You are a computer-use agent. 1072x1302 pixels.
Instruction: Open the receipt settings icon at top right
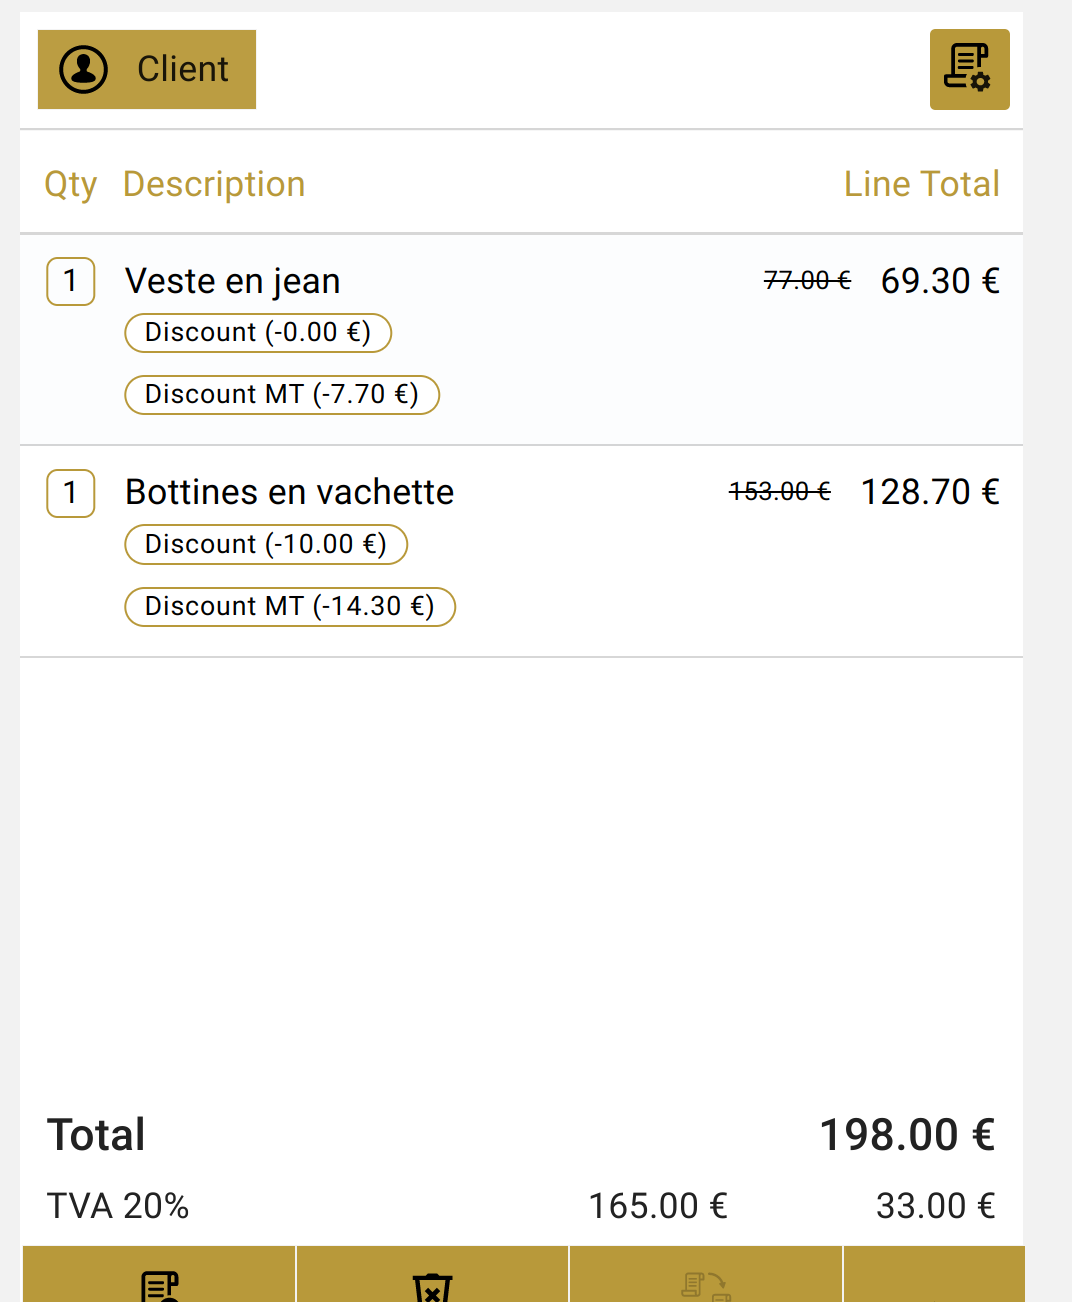tap(969, 69)
